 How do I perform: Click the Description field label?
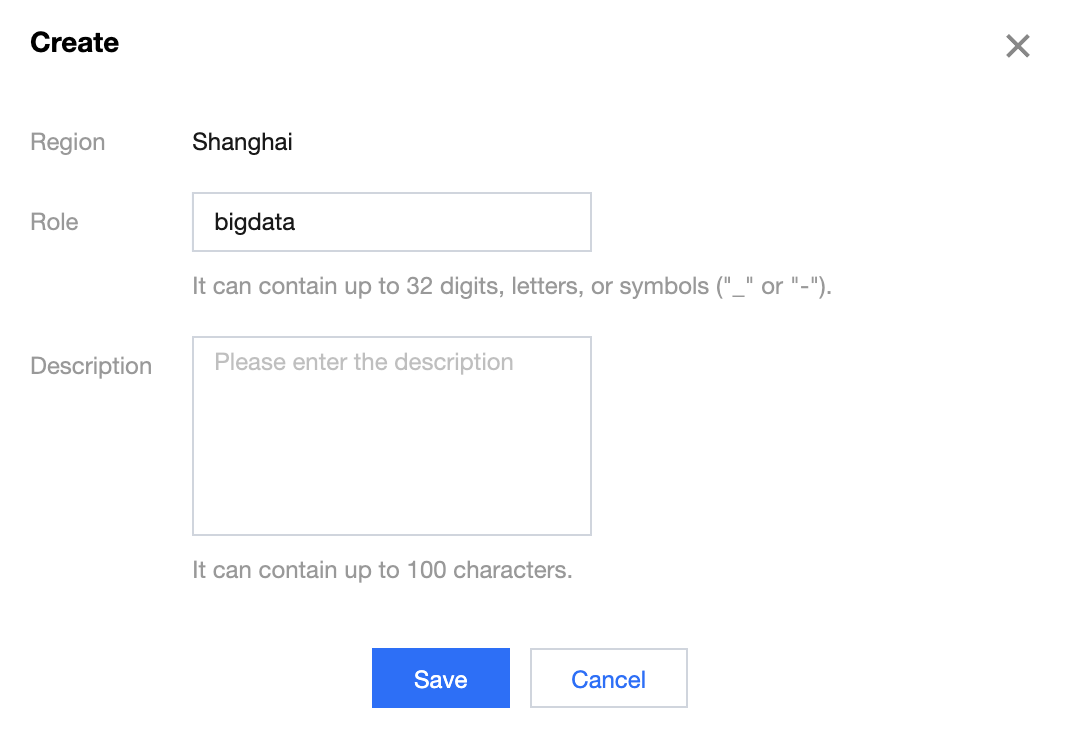pos(91,366)
